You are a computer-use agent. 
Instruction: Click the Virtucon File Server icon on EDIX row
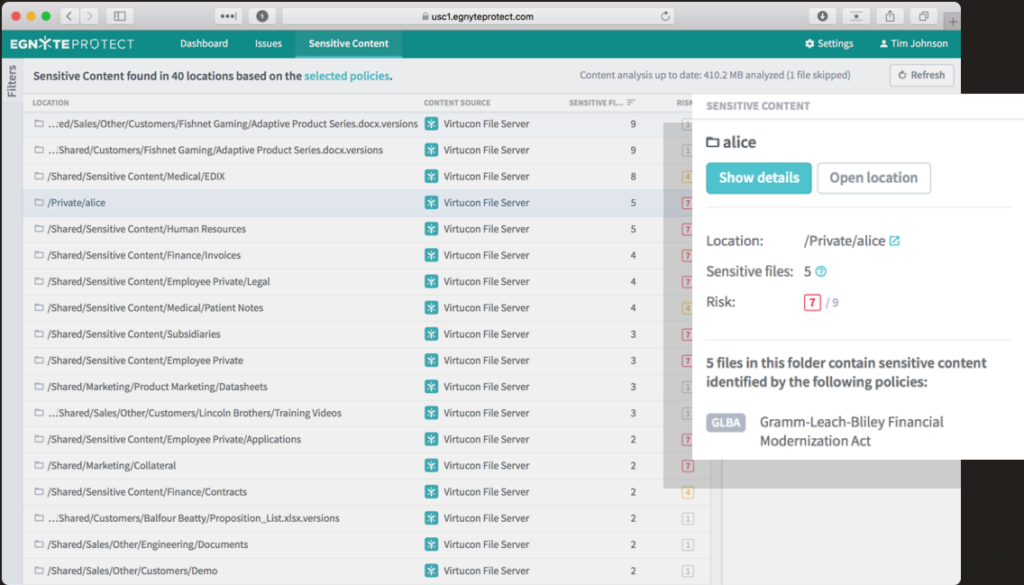[430, 176]
